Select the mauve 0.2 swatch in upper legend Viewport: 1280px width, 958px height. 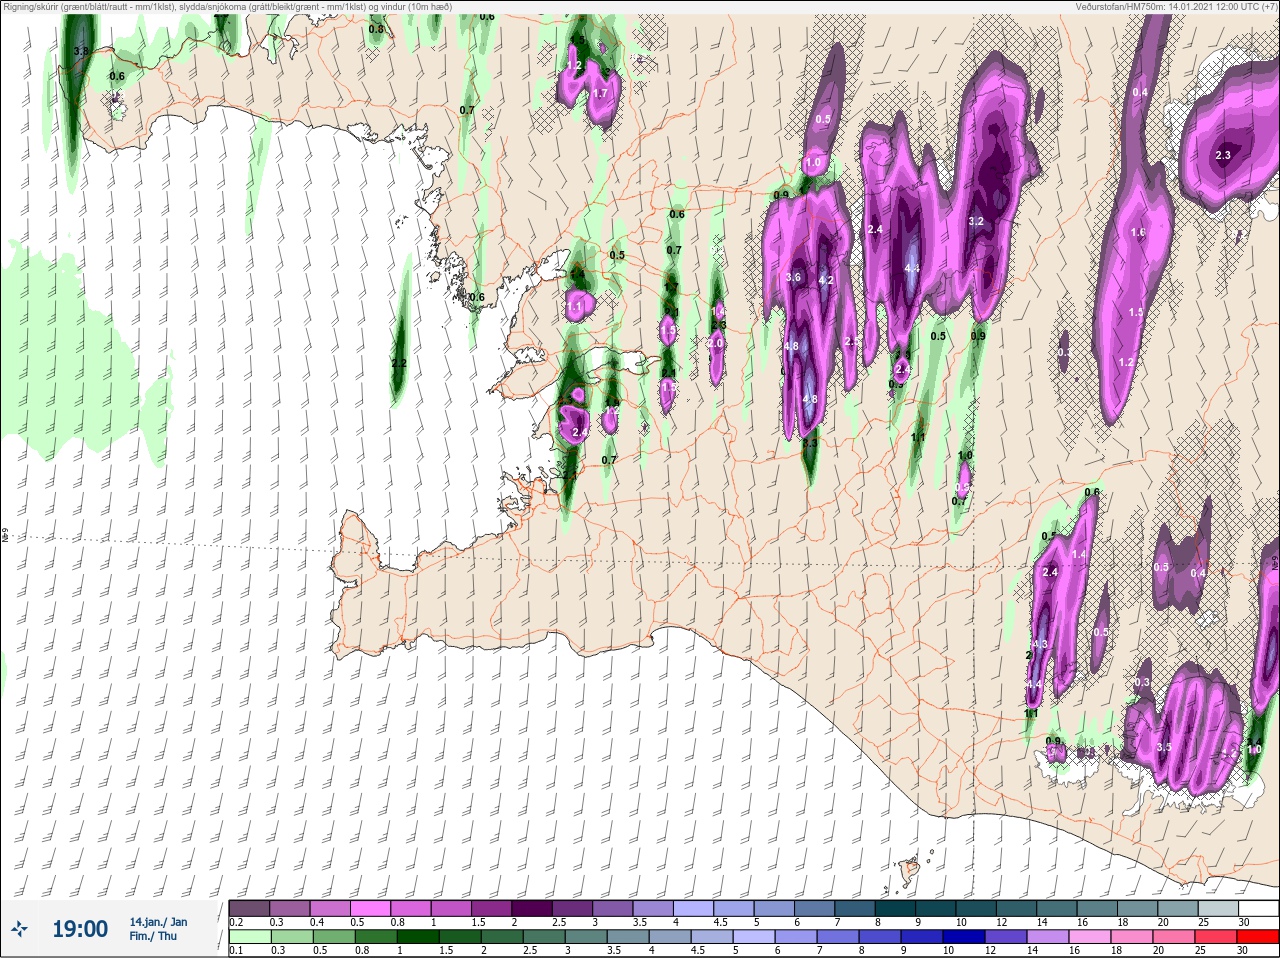(249, 909)
